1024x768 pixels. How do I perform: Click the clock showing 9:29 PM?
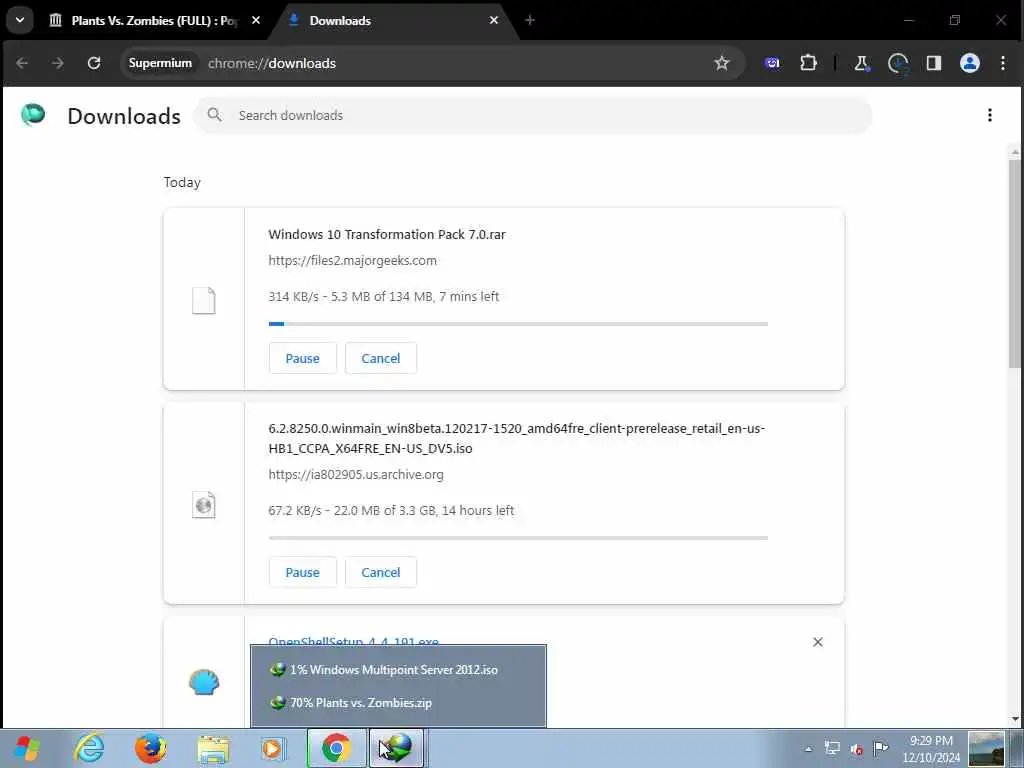(x=931, y=749)
